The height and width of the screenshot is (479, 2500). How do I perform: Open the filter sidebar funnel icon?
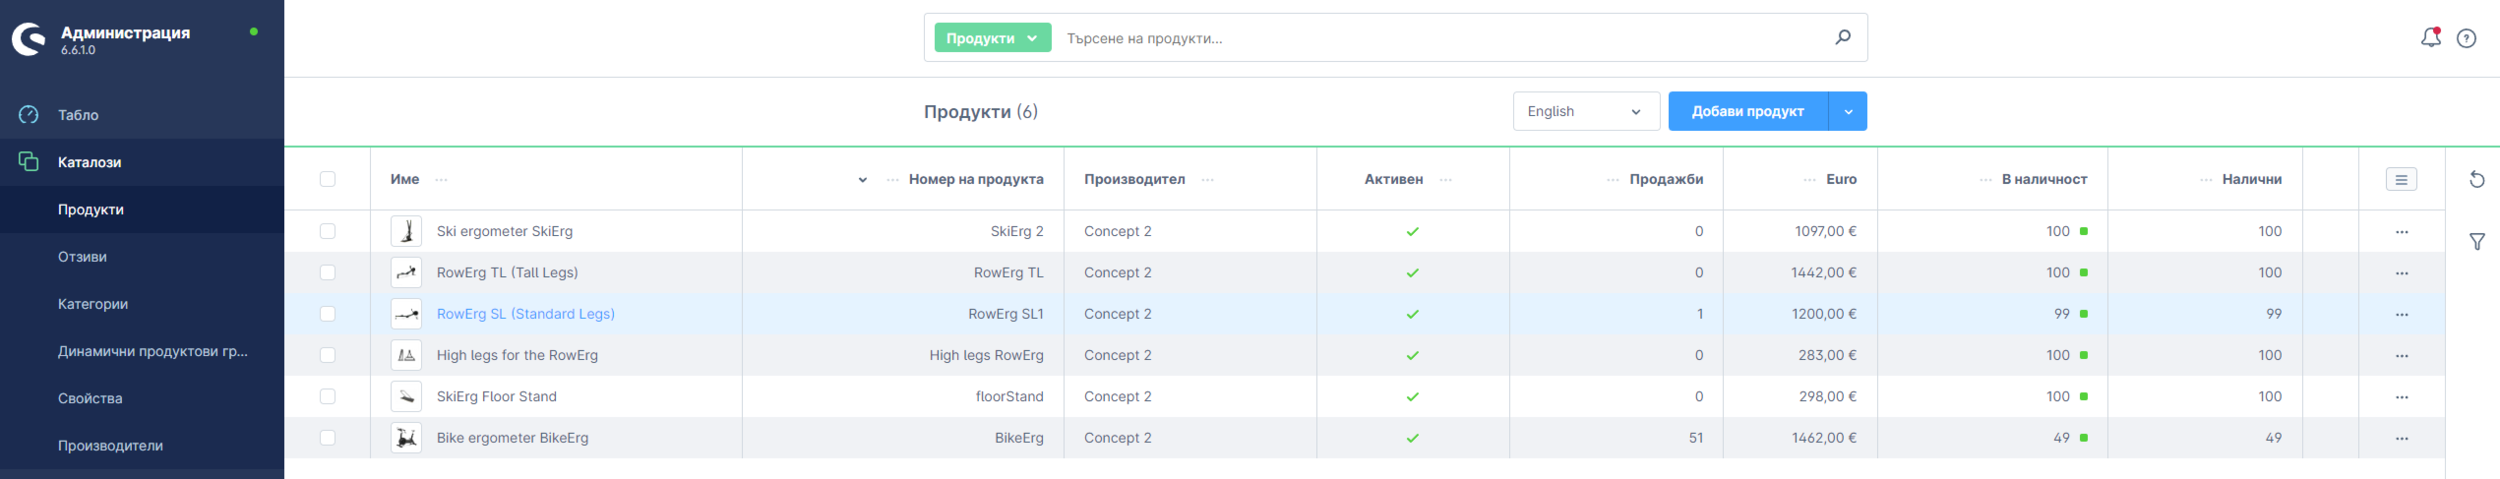2476,242
